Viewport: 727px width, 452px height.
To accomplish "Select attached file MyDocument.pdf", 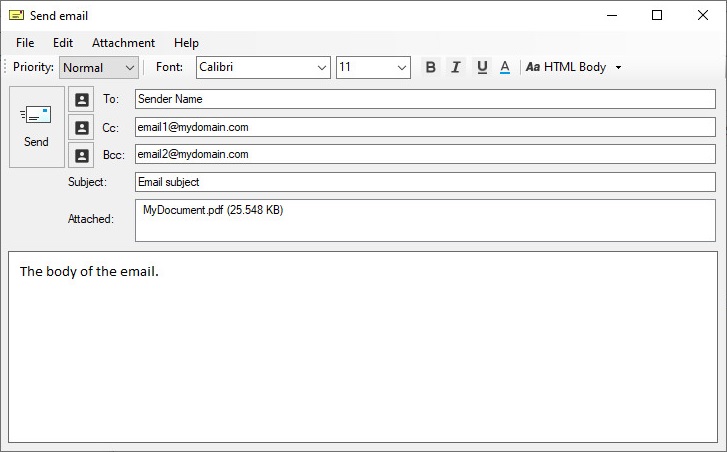I will [x=213, y=211].
